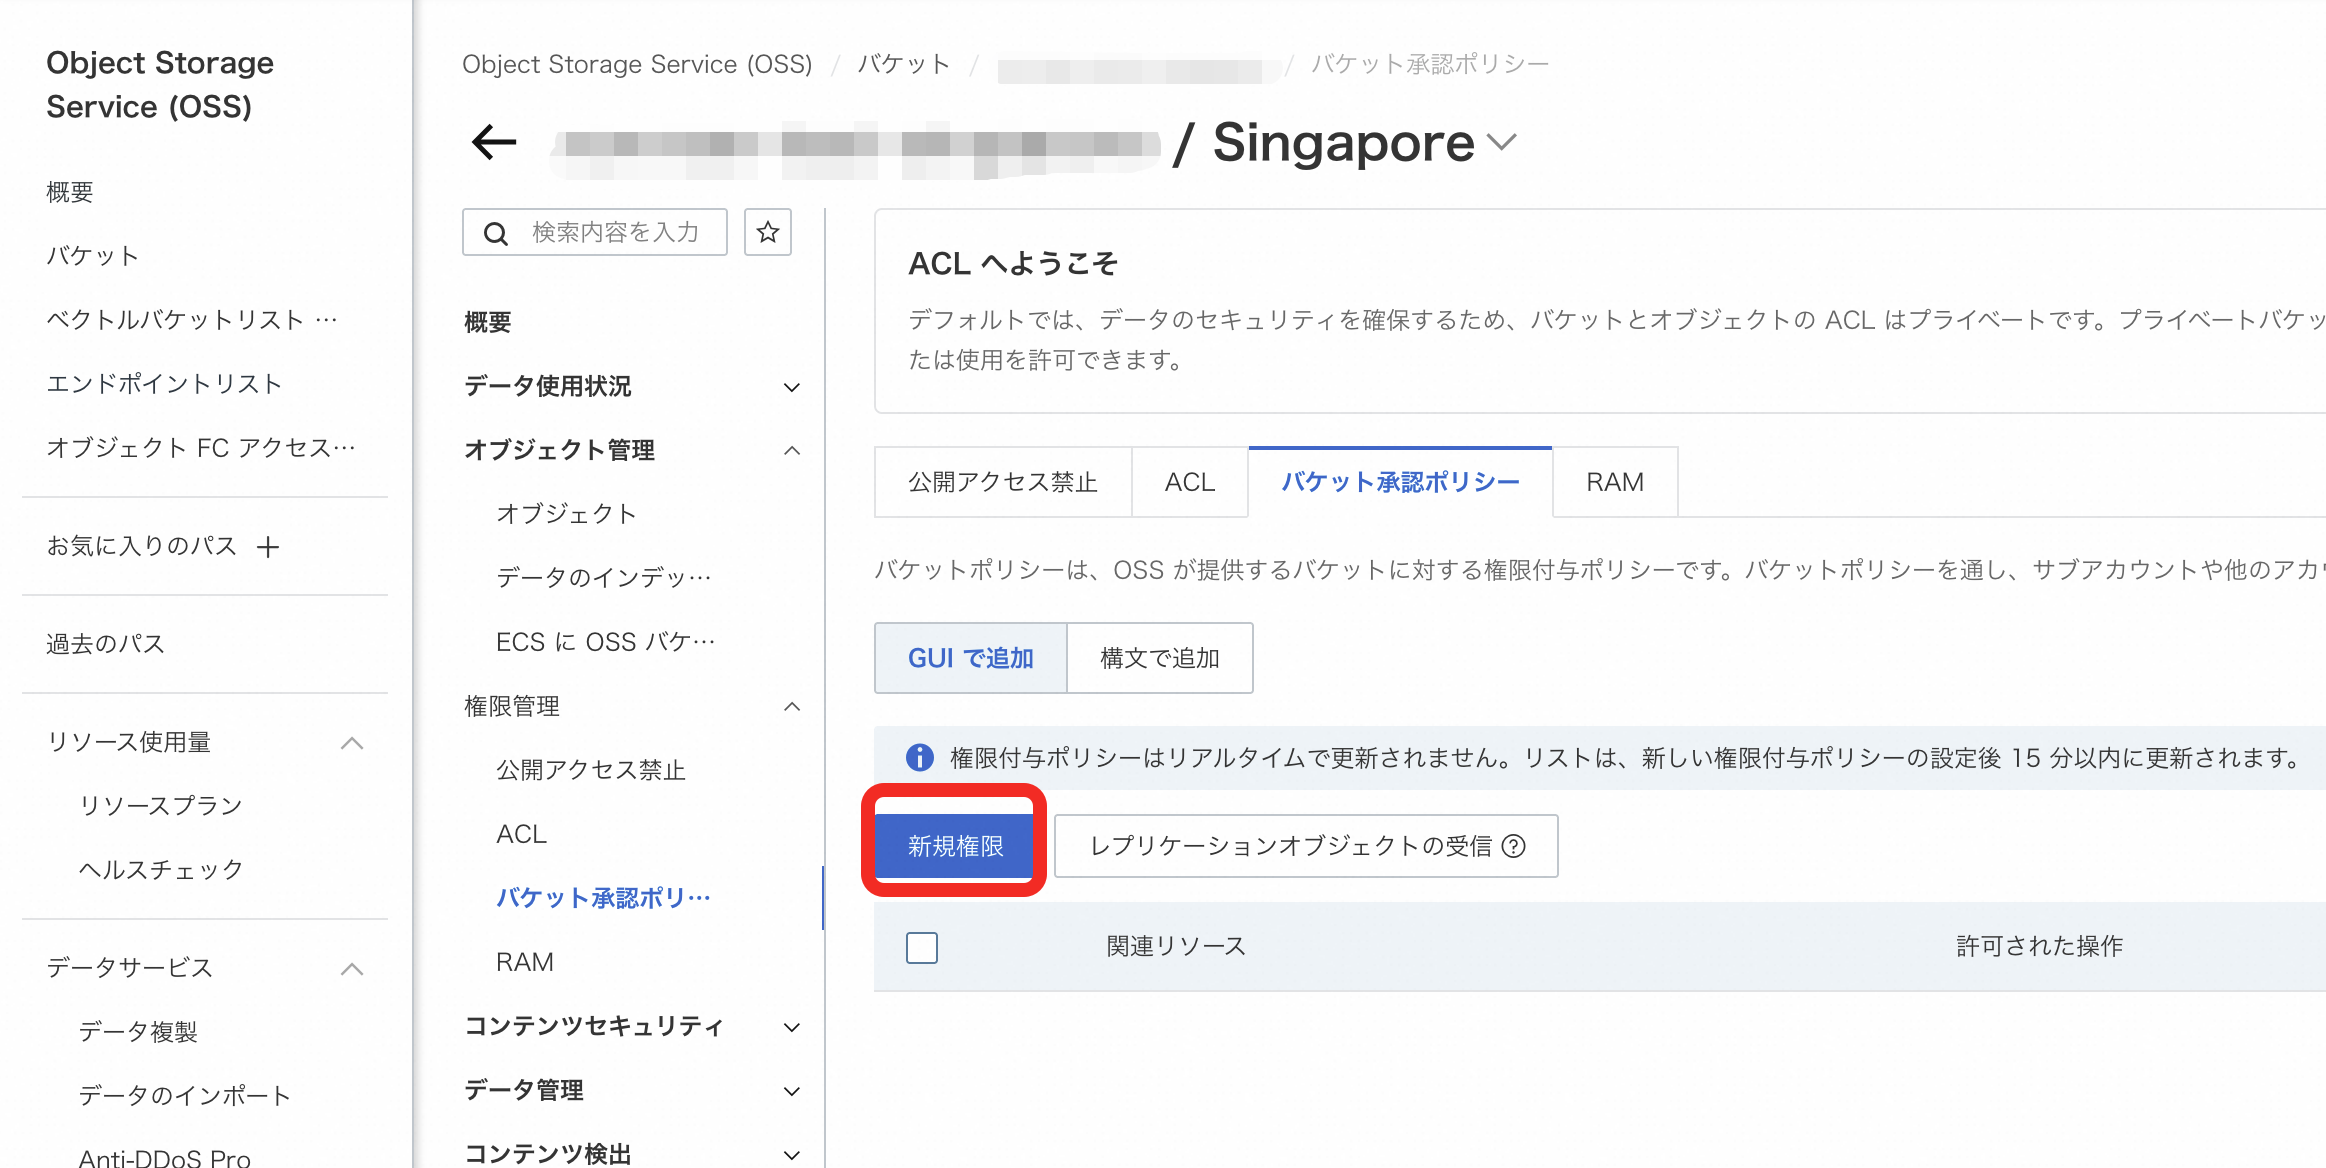
Task: Select GUI で追加 mode
Action: 970,658
